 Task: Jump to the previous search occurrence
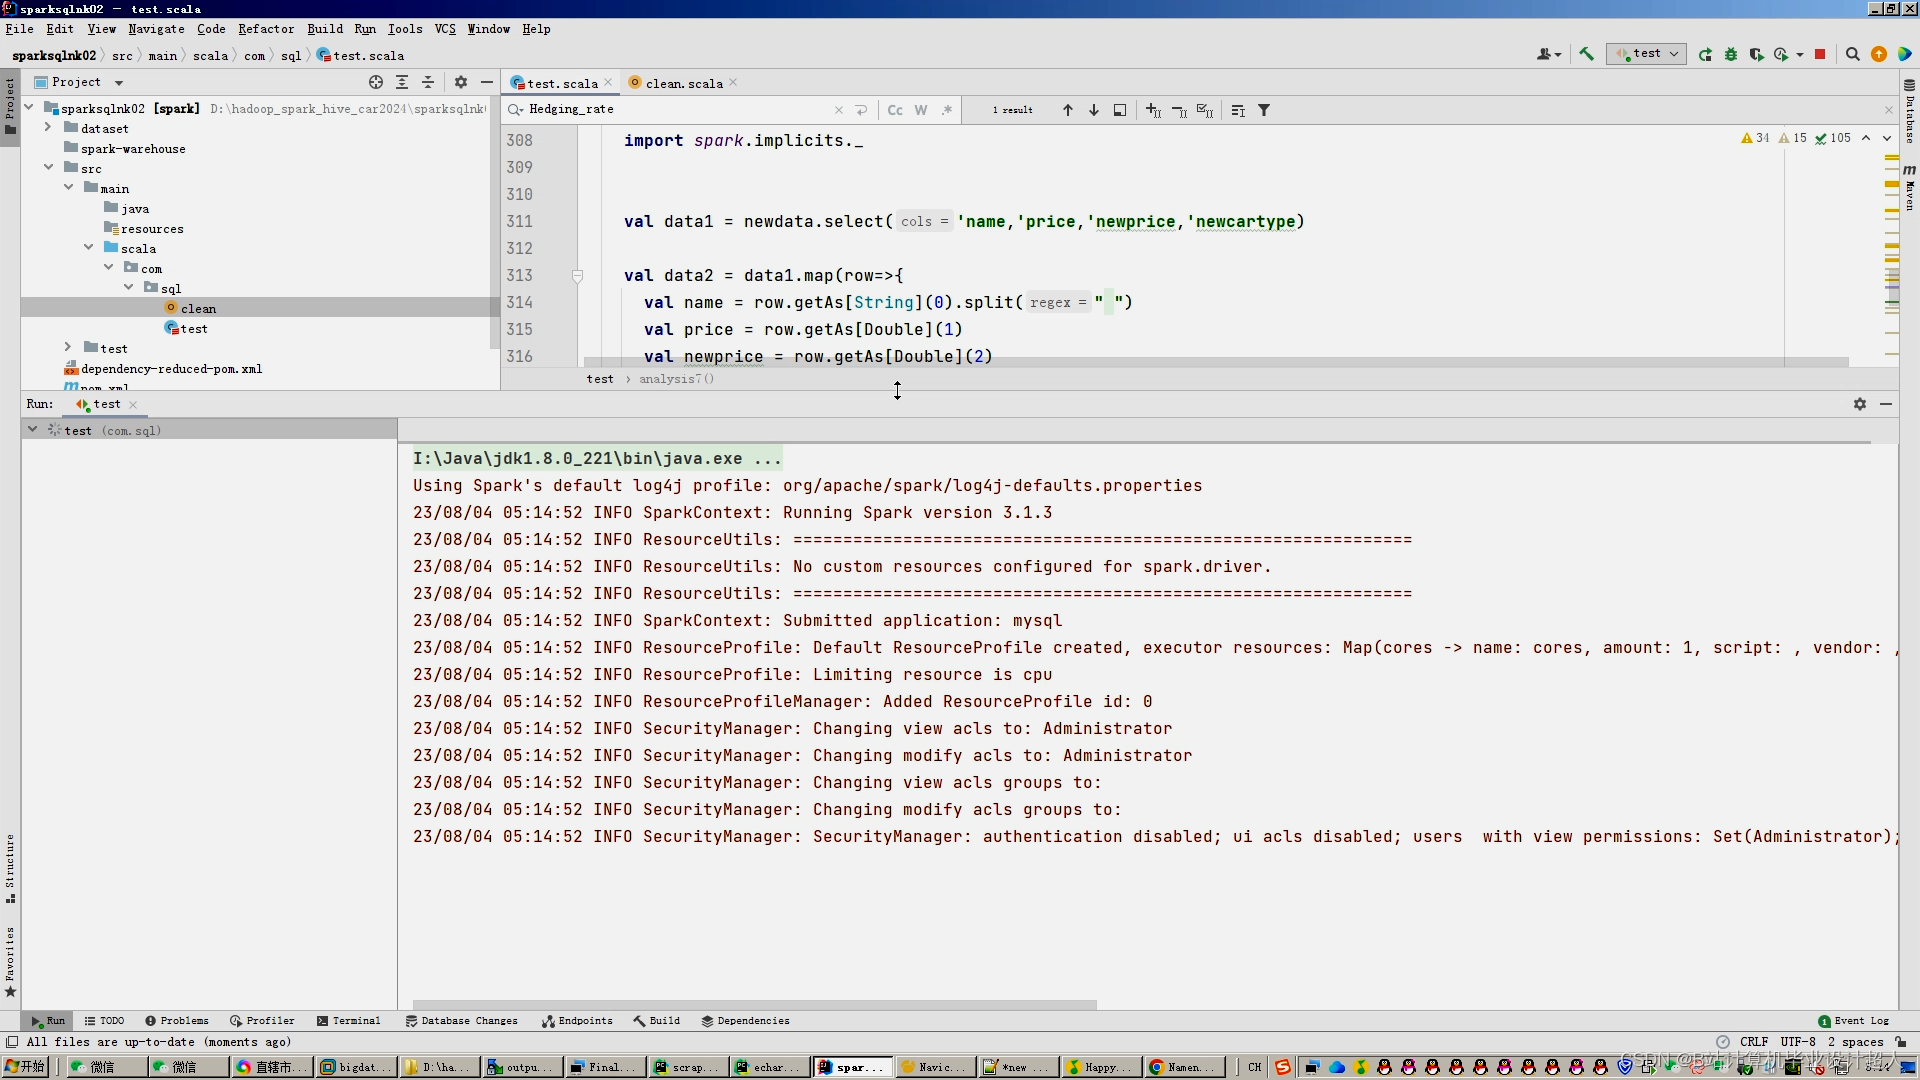1067,110
